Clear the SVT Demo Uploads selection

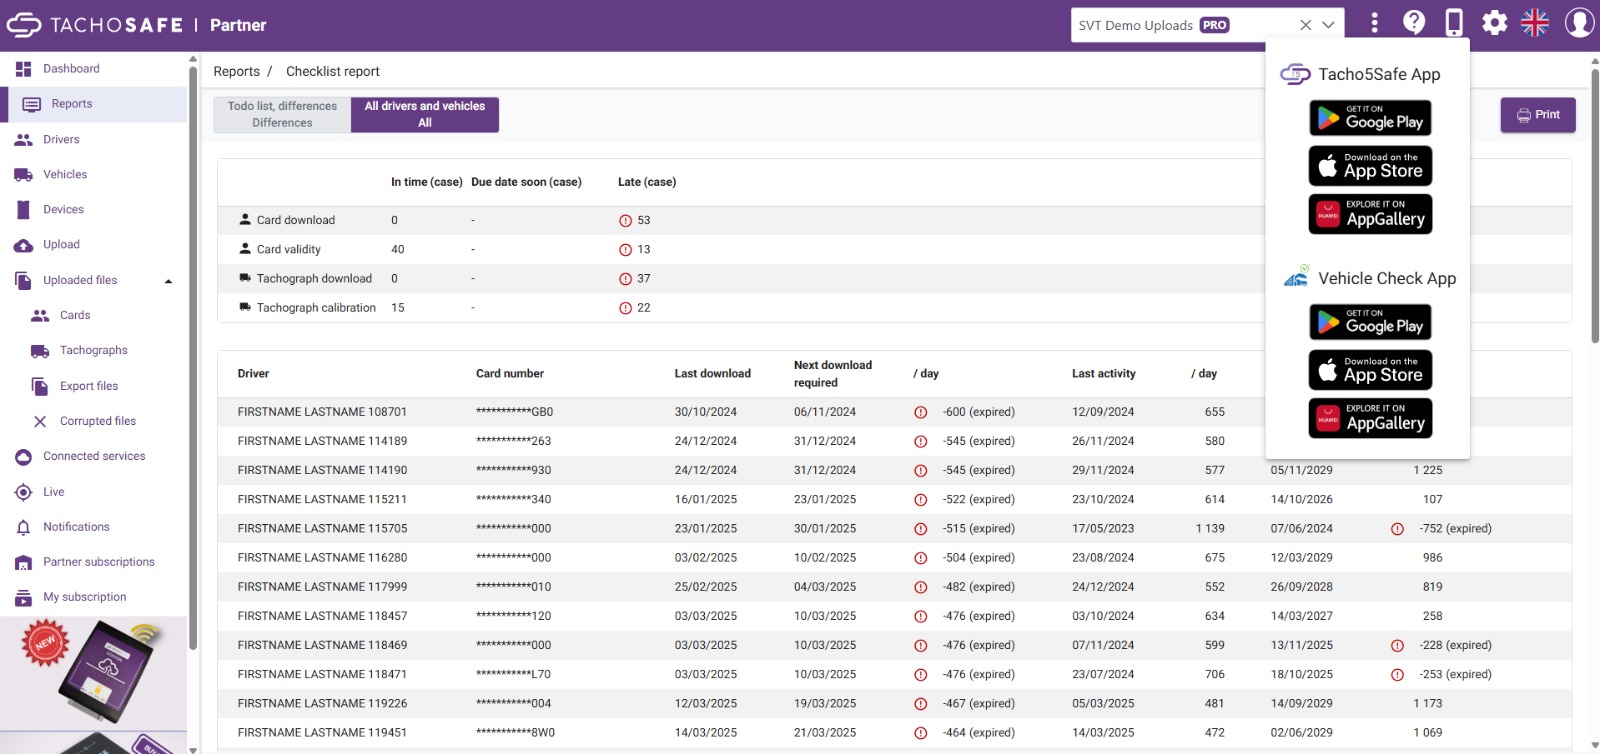pyautogui.click(x=1305, y=25)
